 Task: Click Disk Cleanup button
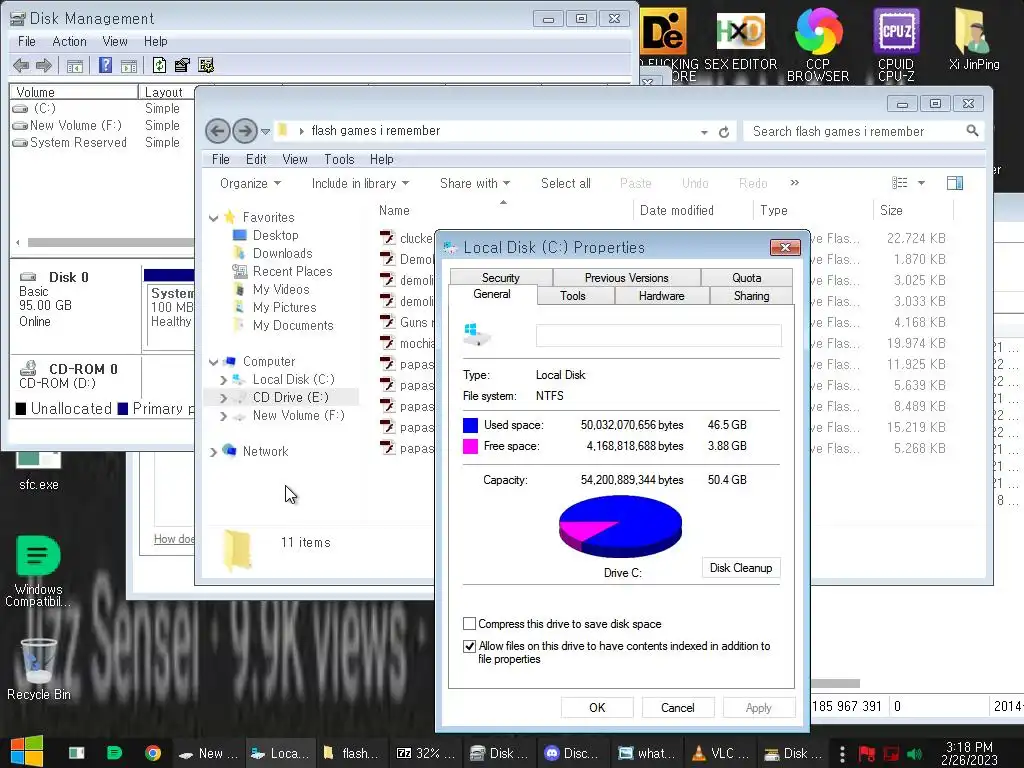click(741, 568)
